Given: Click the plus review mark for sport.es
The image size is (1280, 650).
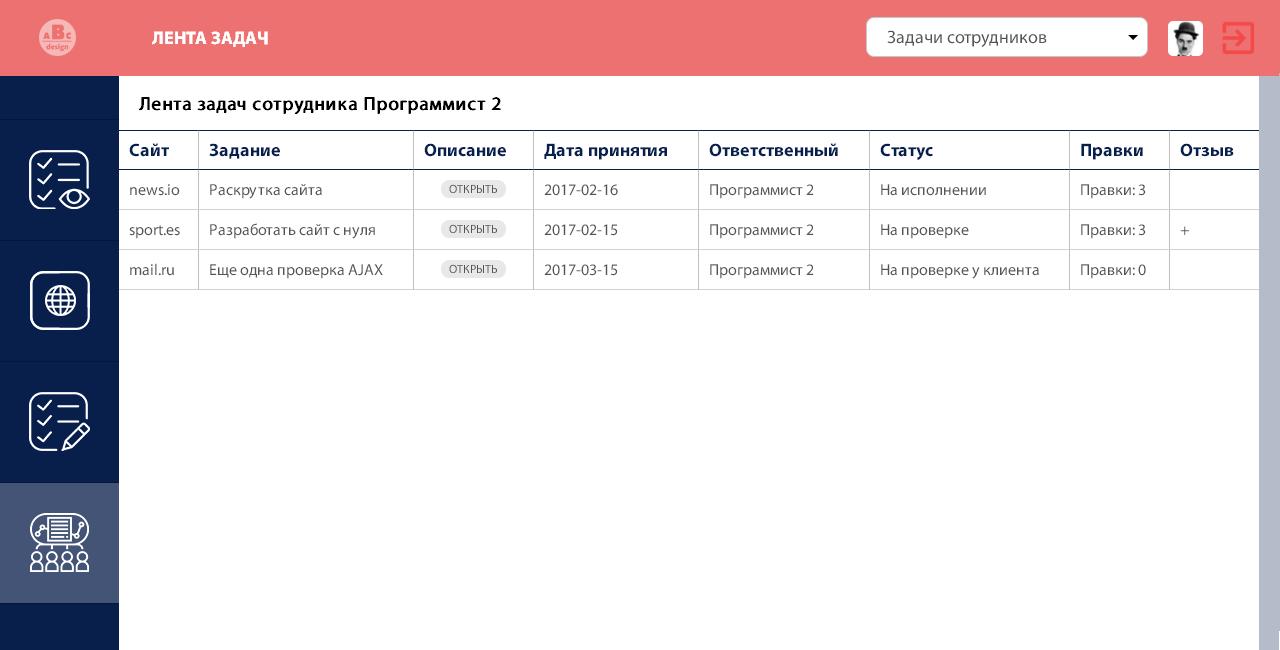Looking at the screenshot, I should click(x=1185, y=230).
